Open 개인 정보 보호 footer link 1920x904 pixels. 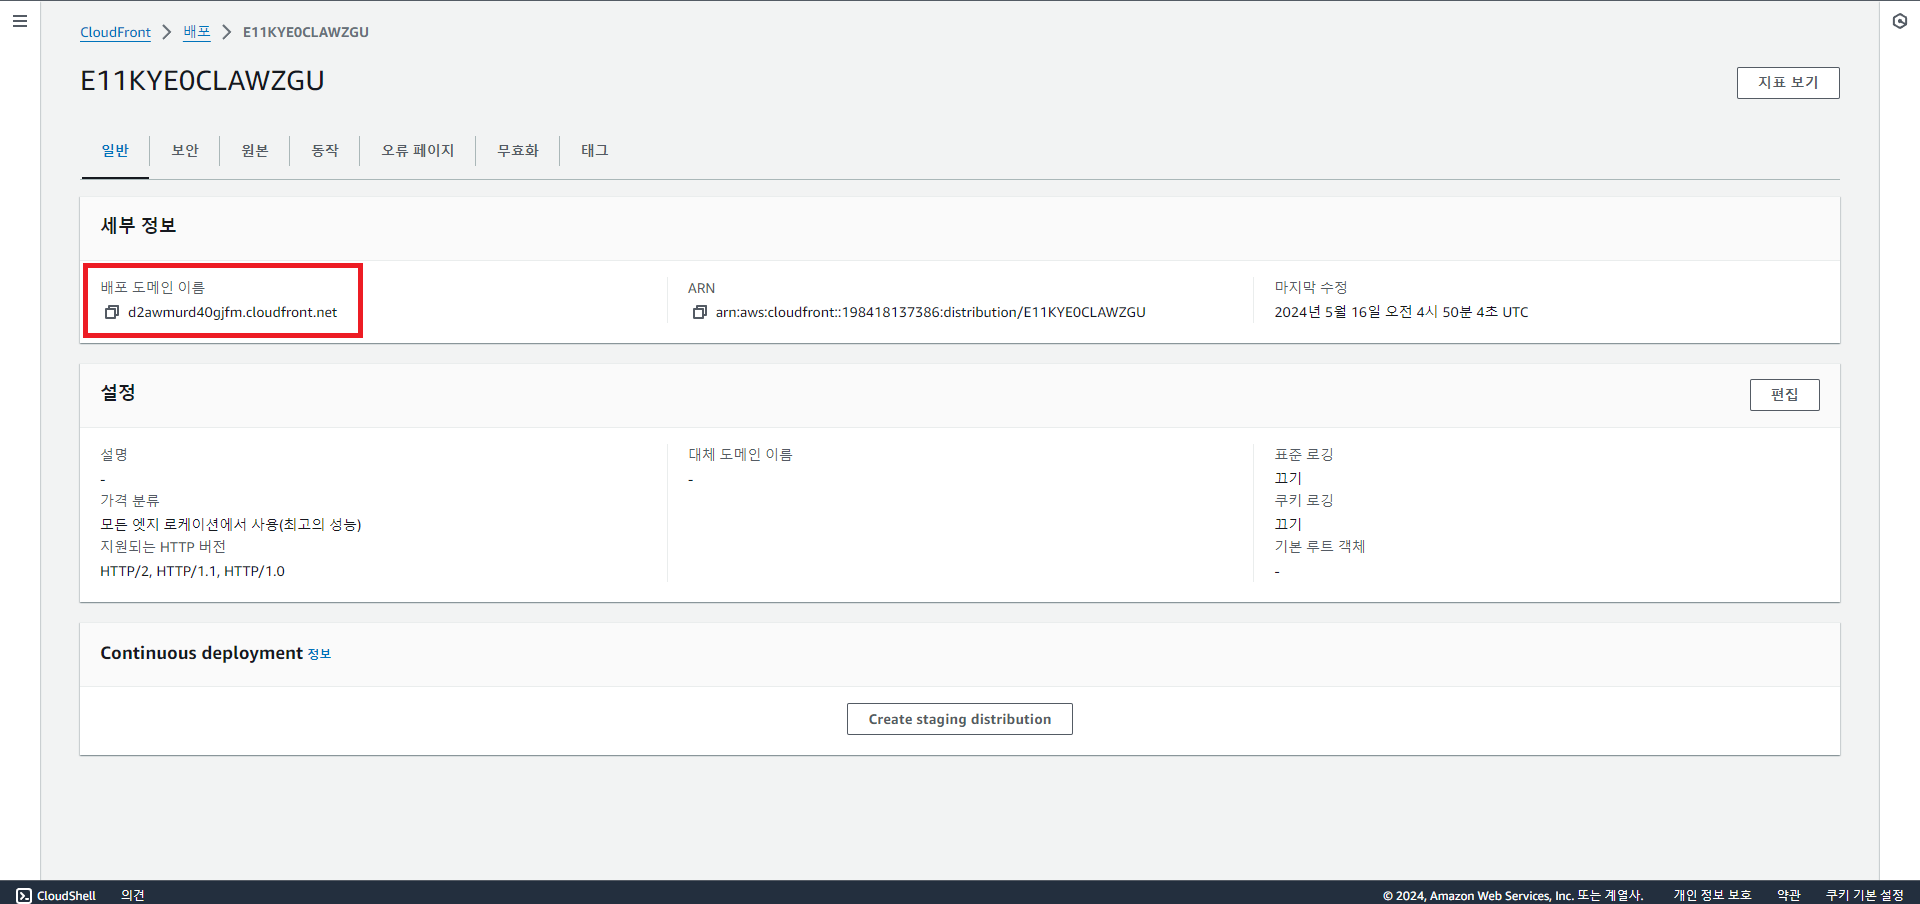coord(1712,895)
